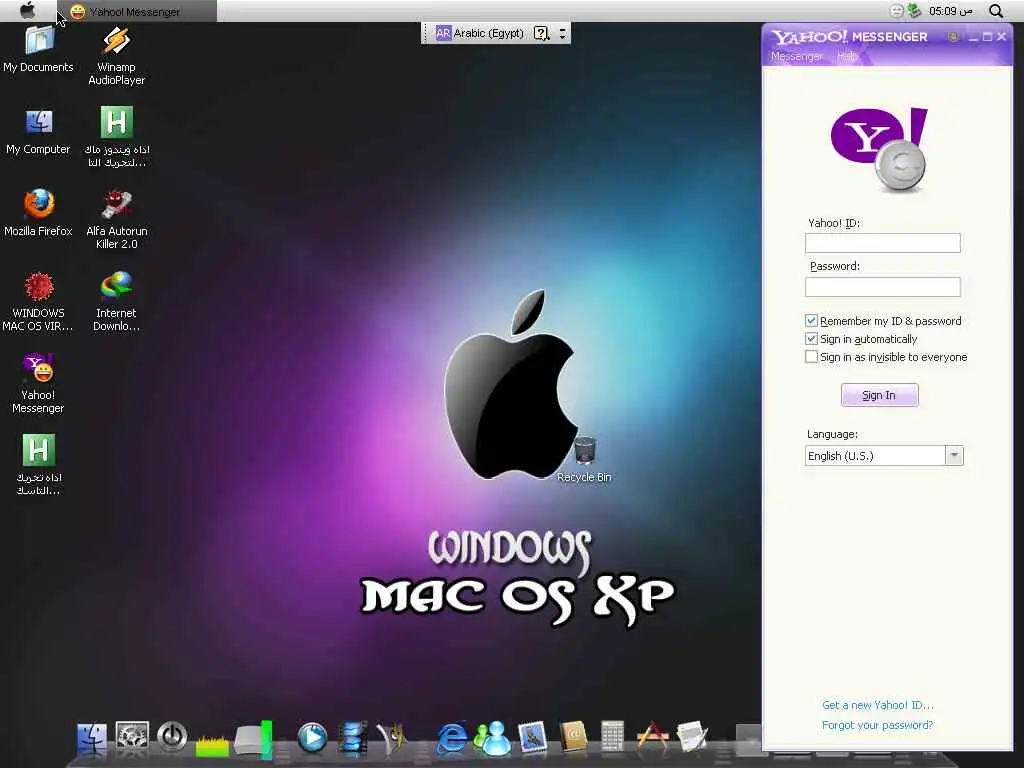Open the drive with green bar dock icon

[x=253, y=739]
